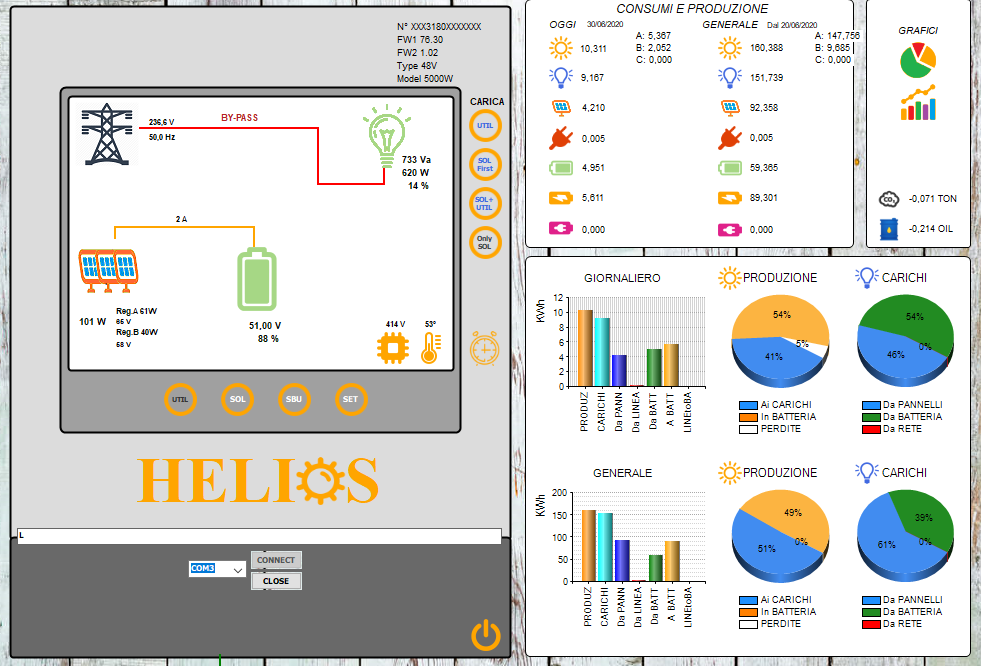981x666 pixels.
Task: Click the orange power button icon
Action: click(x=485, y=635)
